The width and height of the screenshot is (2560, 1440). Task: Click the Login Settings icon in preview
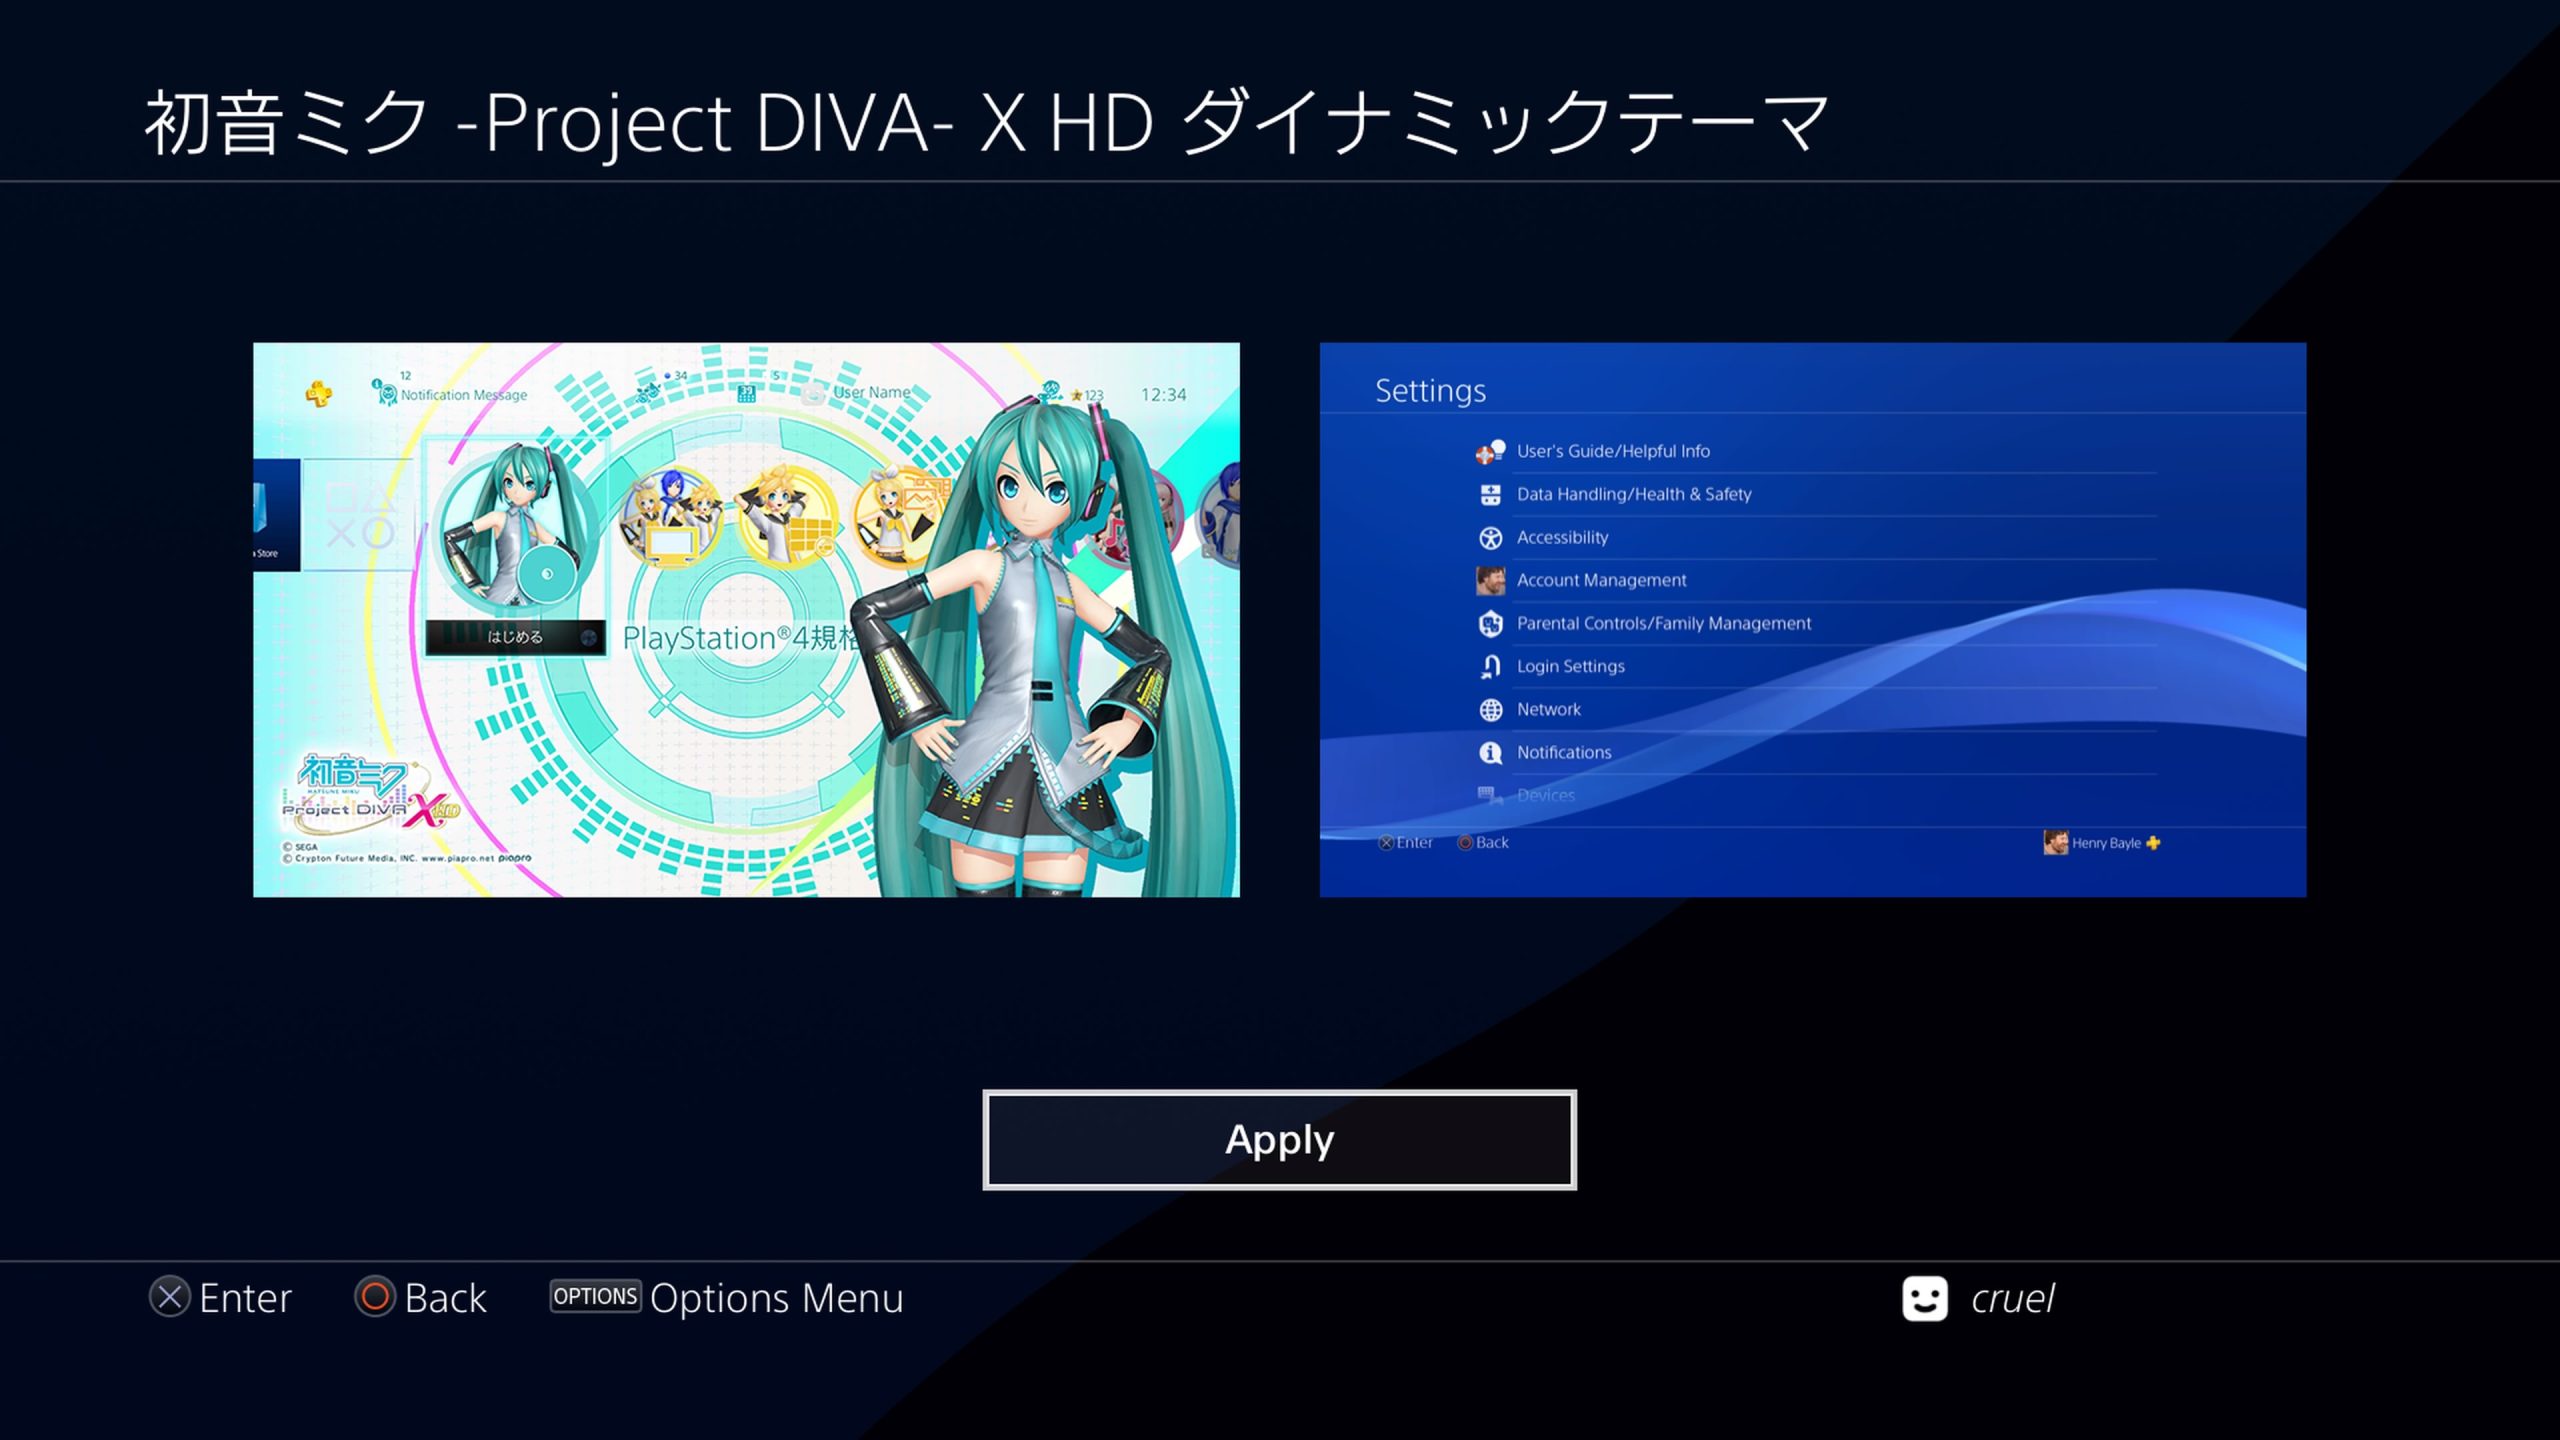[x=1490, y=667]
